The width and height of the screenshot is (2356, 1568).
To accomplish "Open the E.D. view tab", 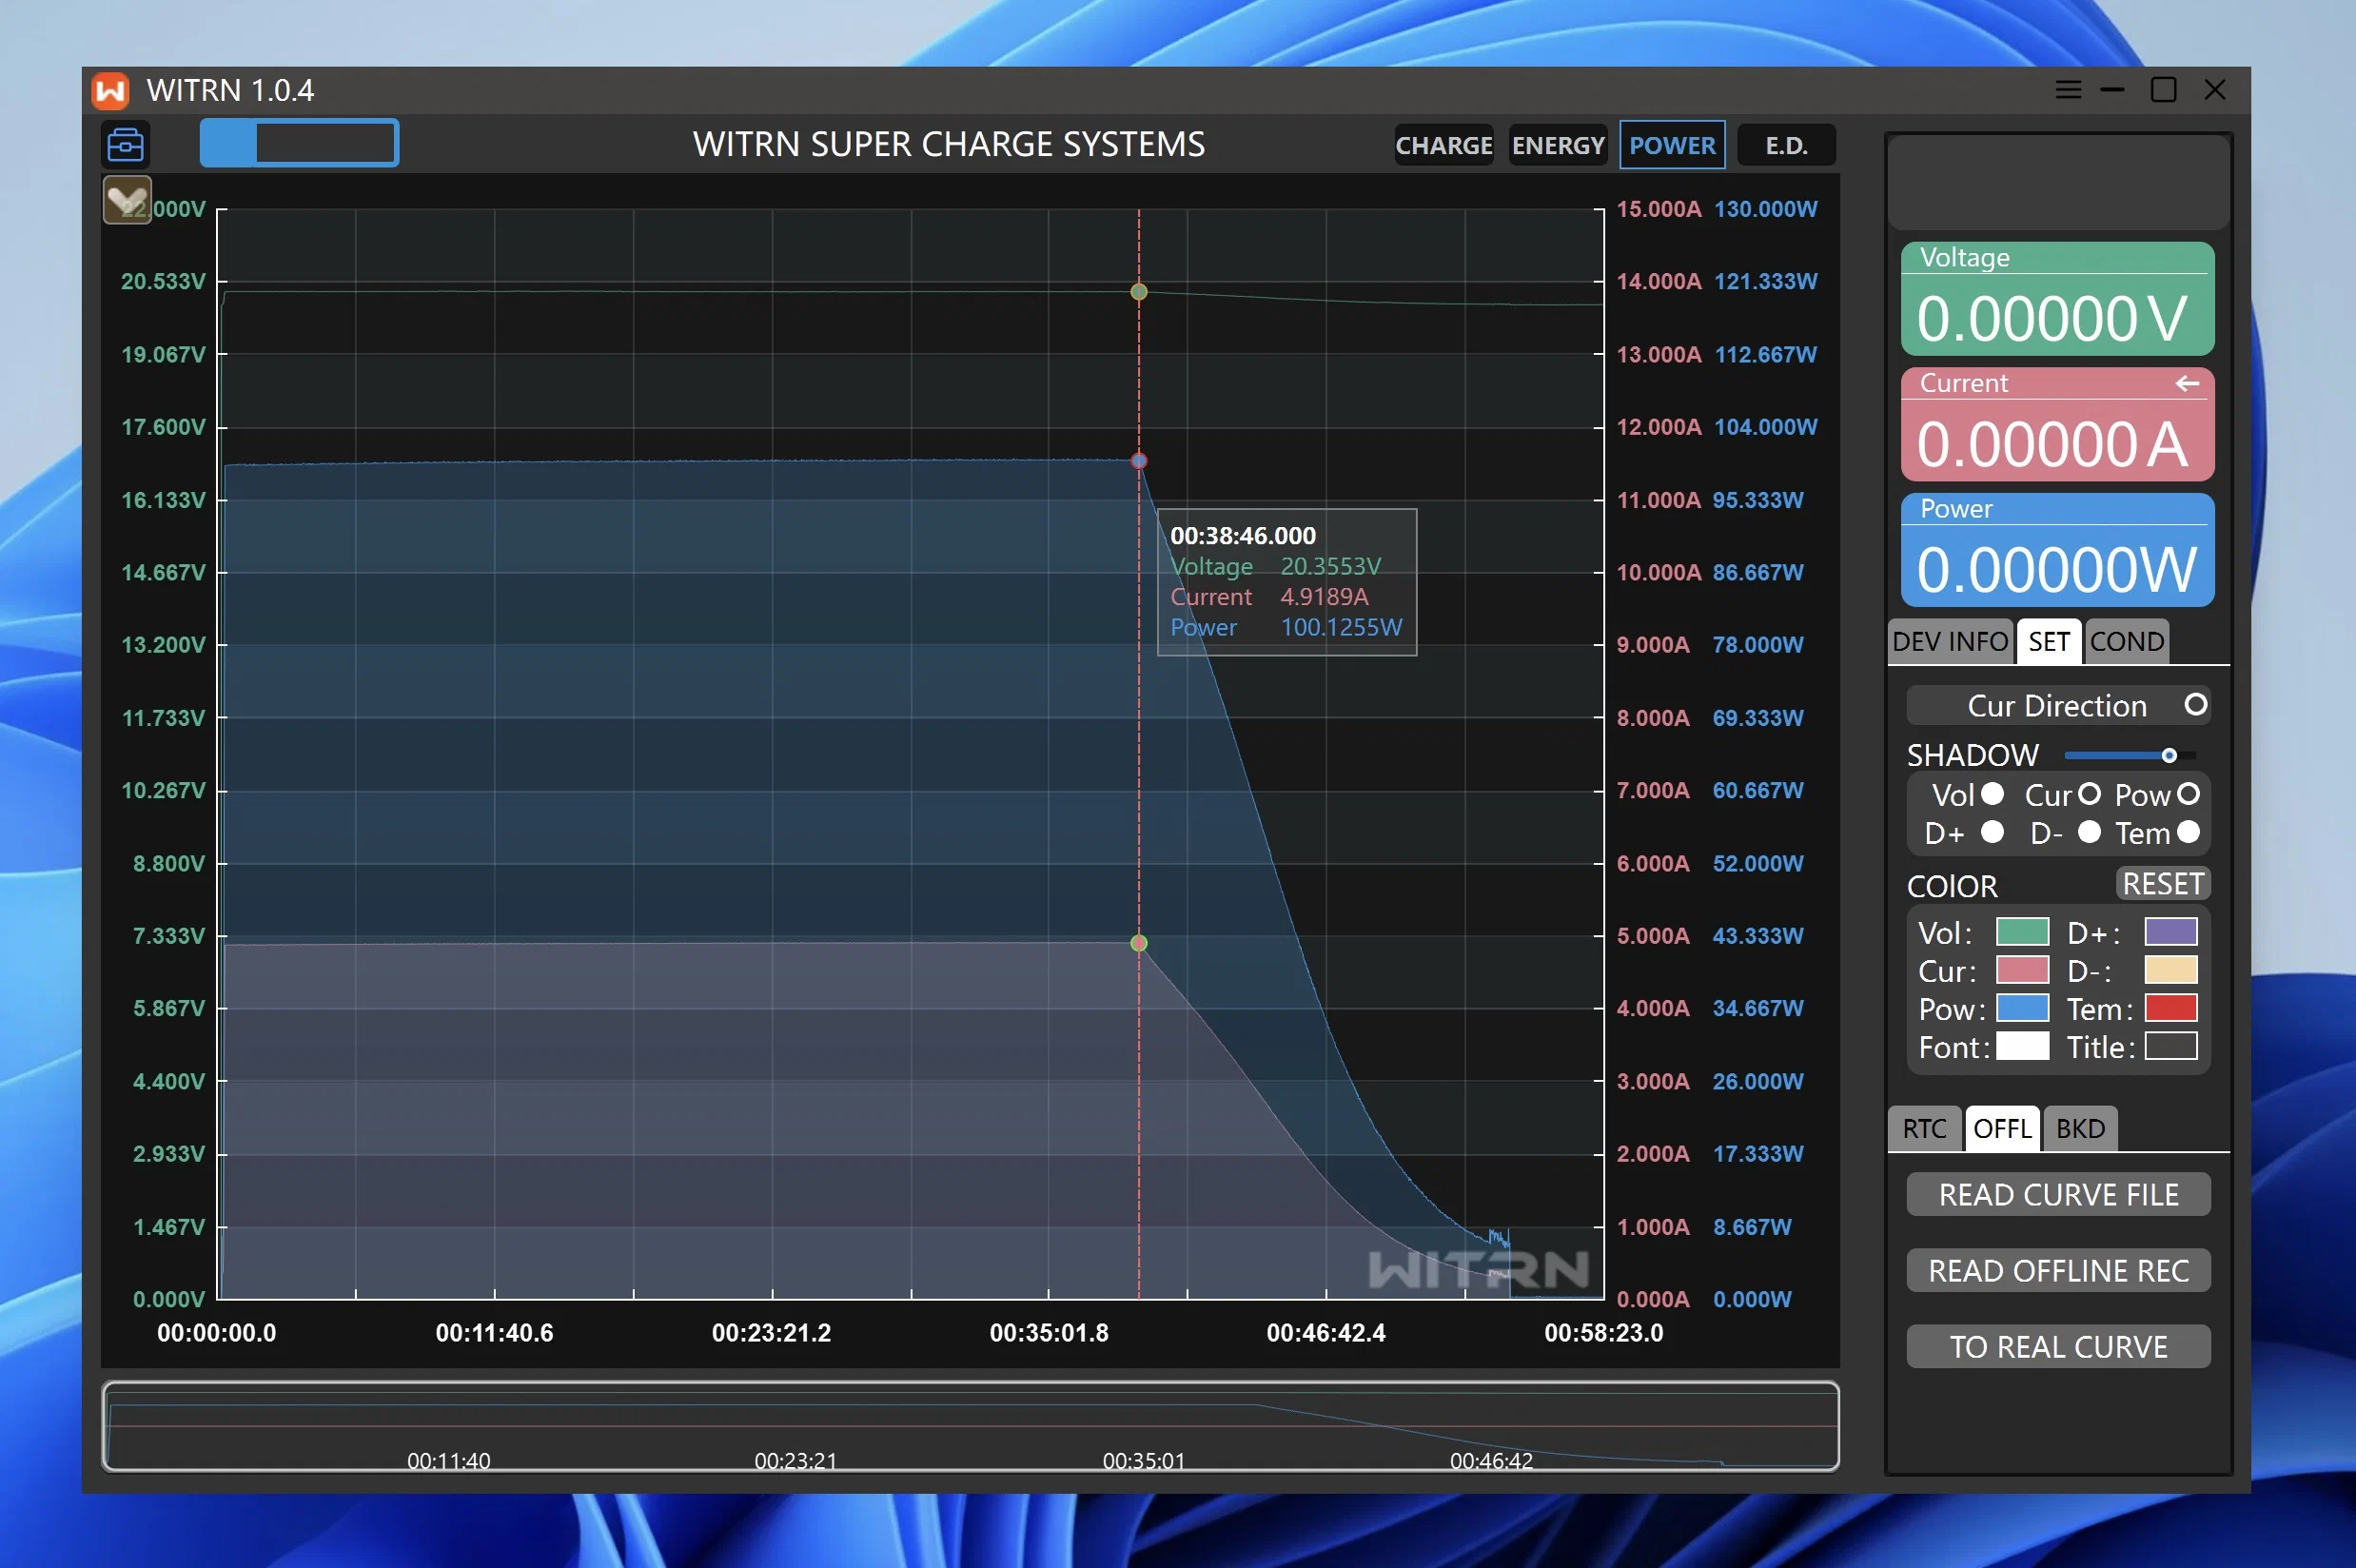I will [x=1786, y=146].
